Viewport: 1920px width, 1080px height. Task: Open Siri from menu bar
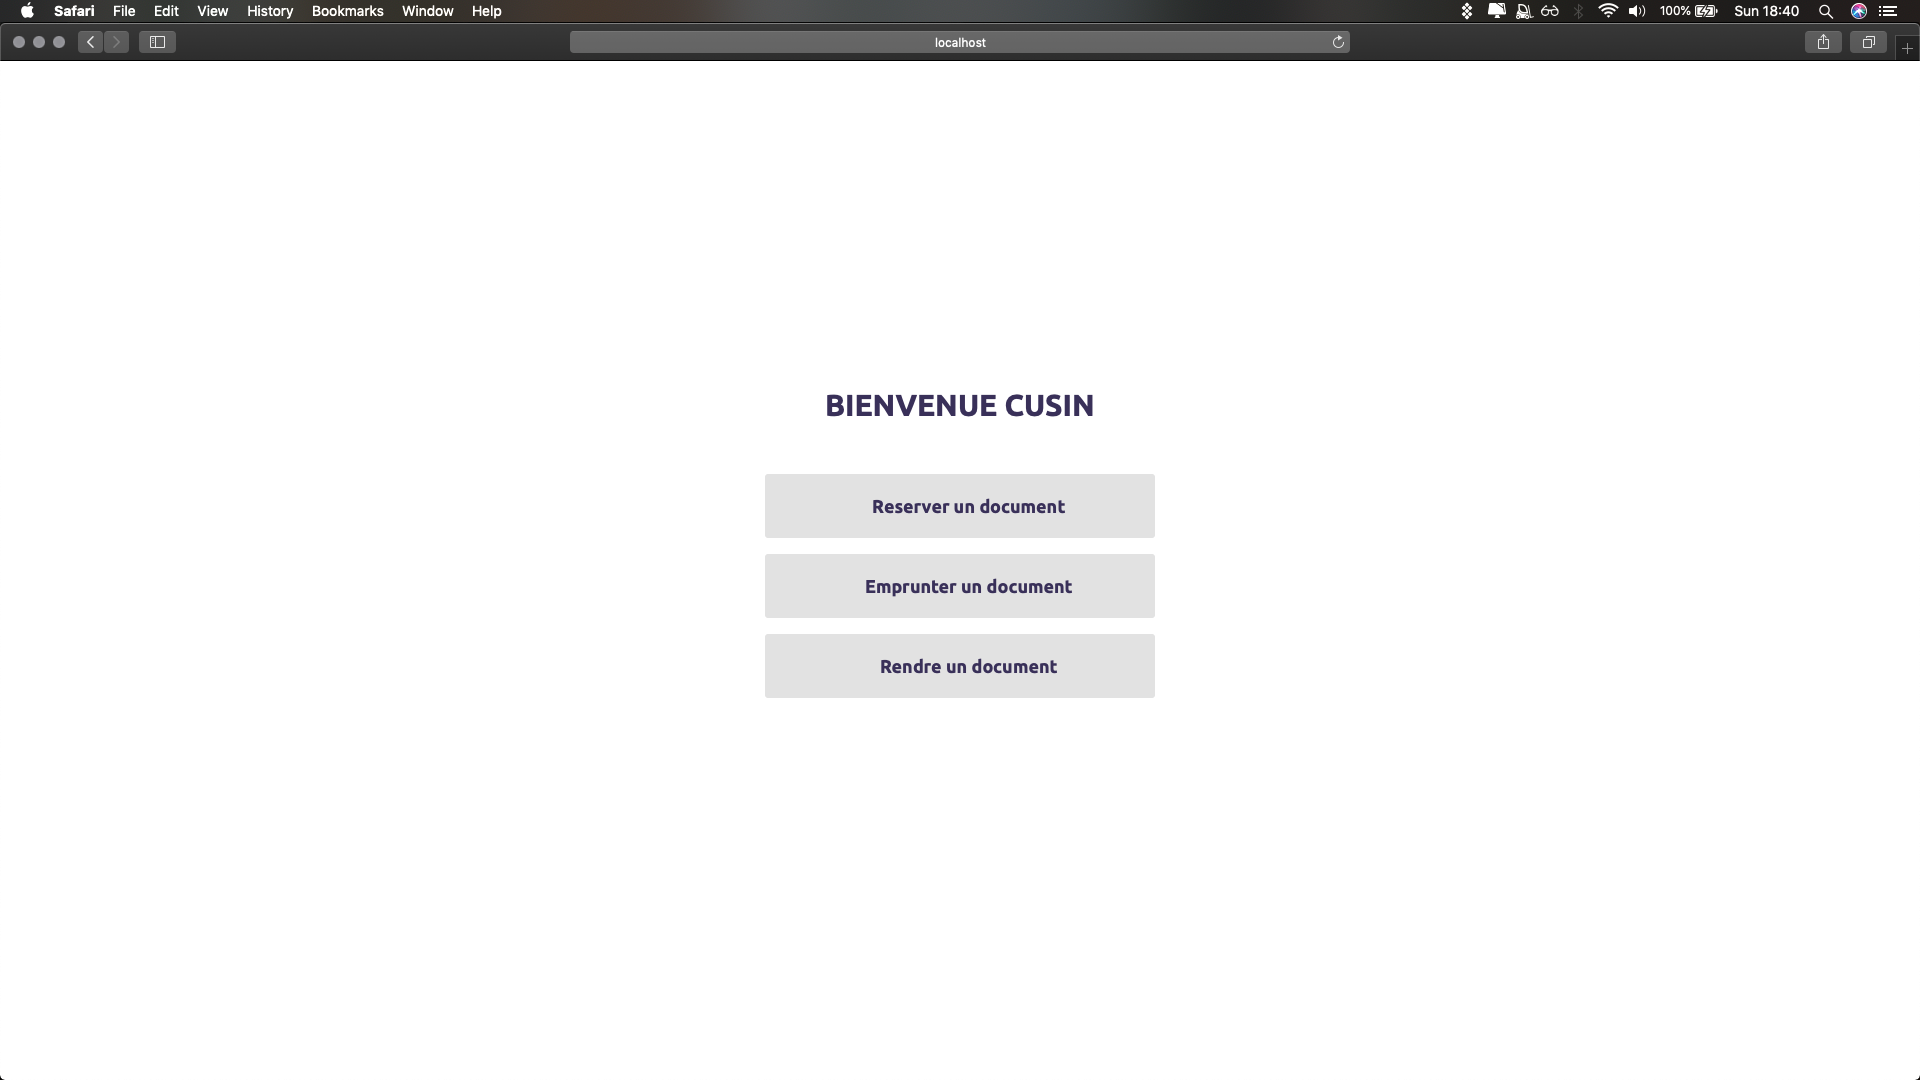(1858, 11)
